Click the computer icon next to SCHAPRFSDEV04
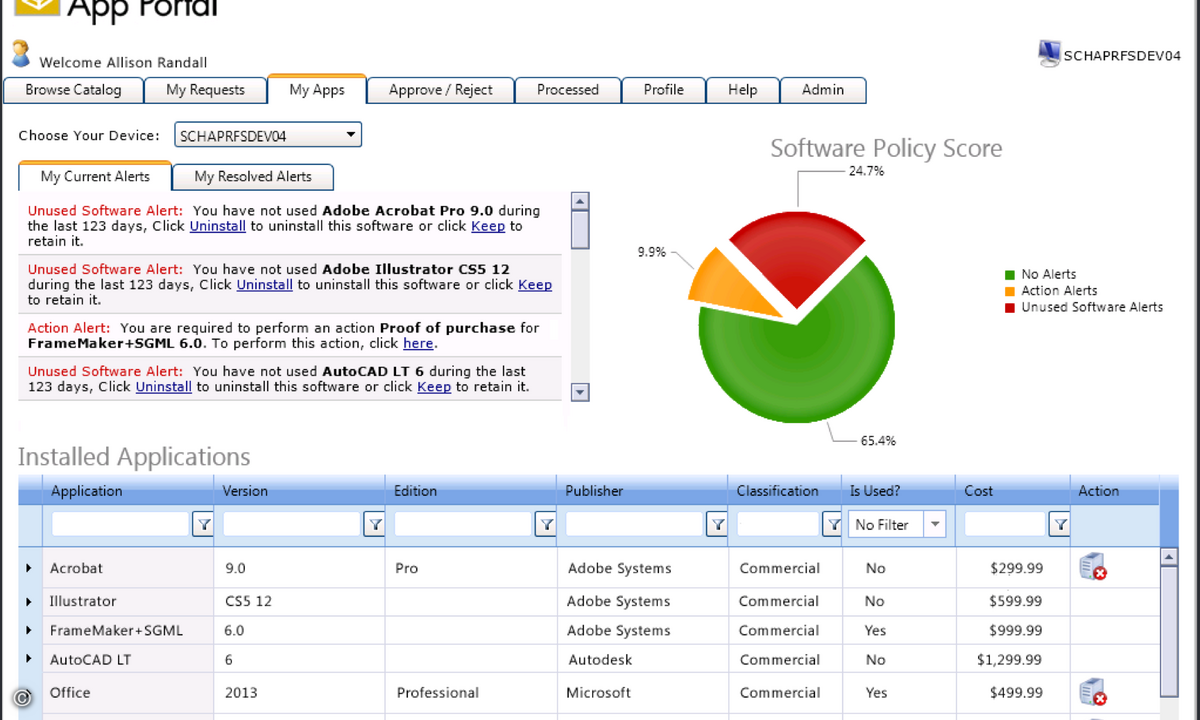 [x=1049, y=54]
